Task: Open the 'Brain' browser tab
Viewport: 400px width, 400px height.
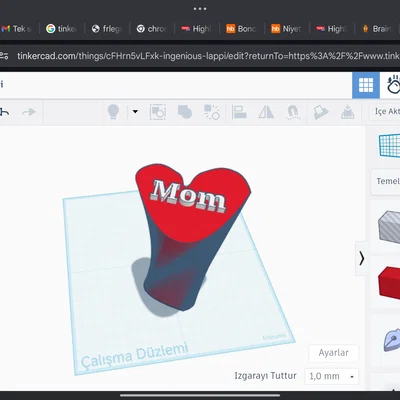Action: click(377, 29)
